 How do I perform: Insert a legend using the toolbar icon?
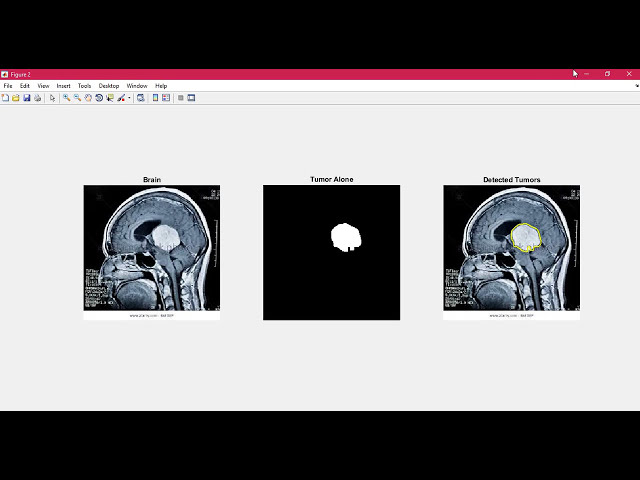tap(166, 98)
